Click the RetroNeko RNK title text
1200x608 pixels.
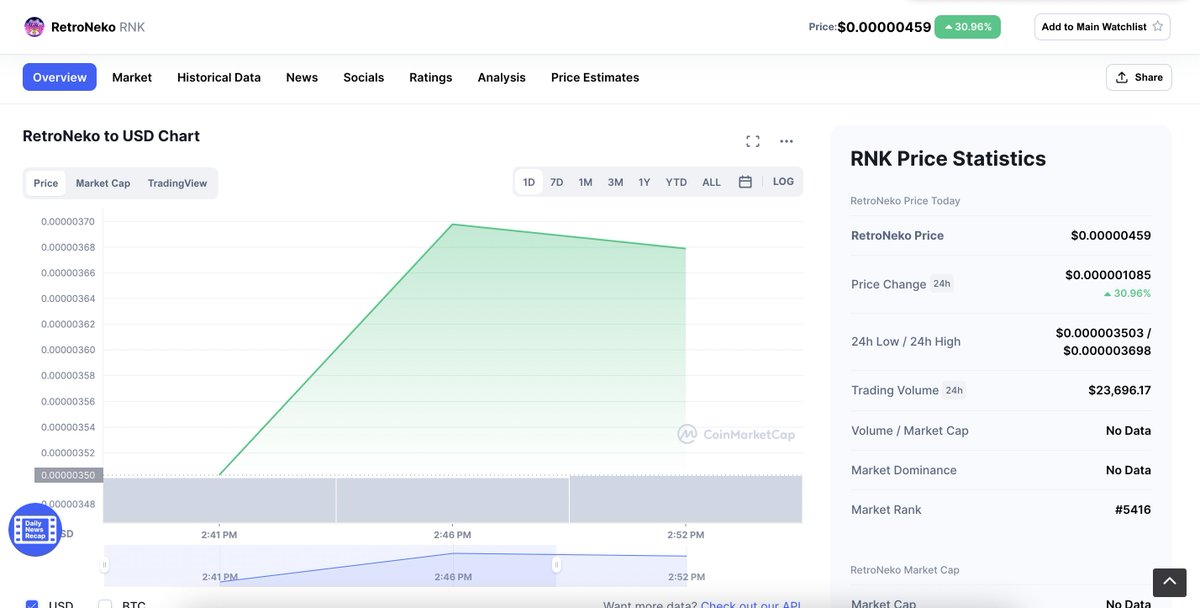[x=98, y=27]
